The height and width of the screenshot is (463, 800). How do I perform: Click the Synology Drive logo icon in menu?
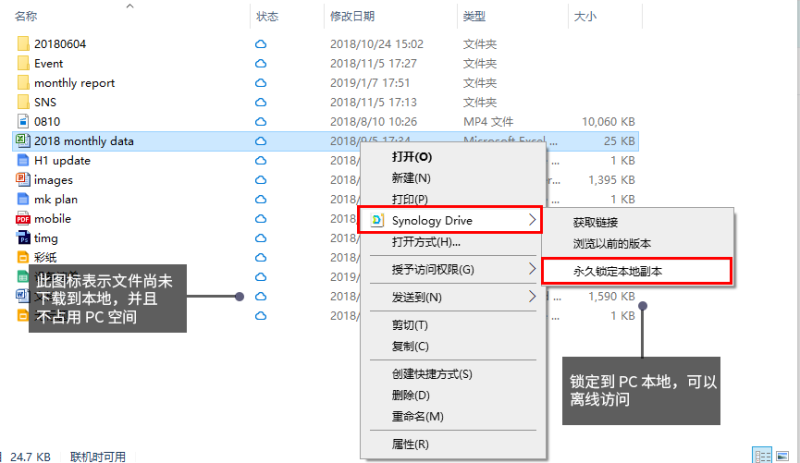pos(377,220)
